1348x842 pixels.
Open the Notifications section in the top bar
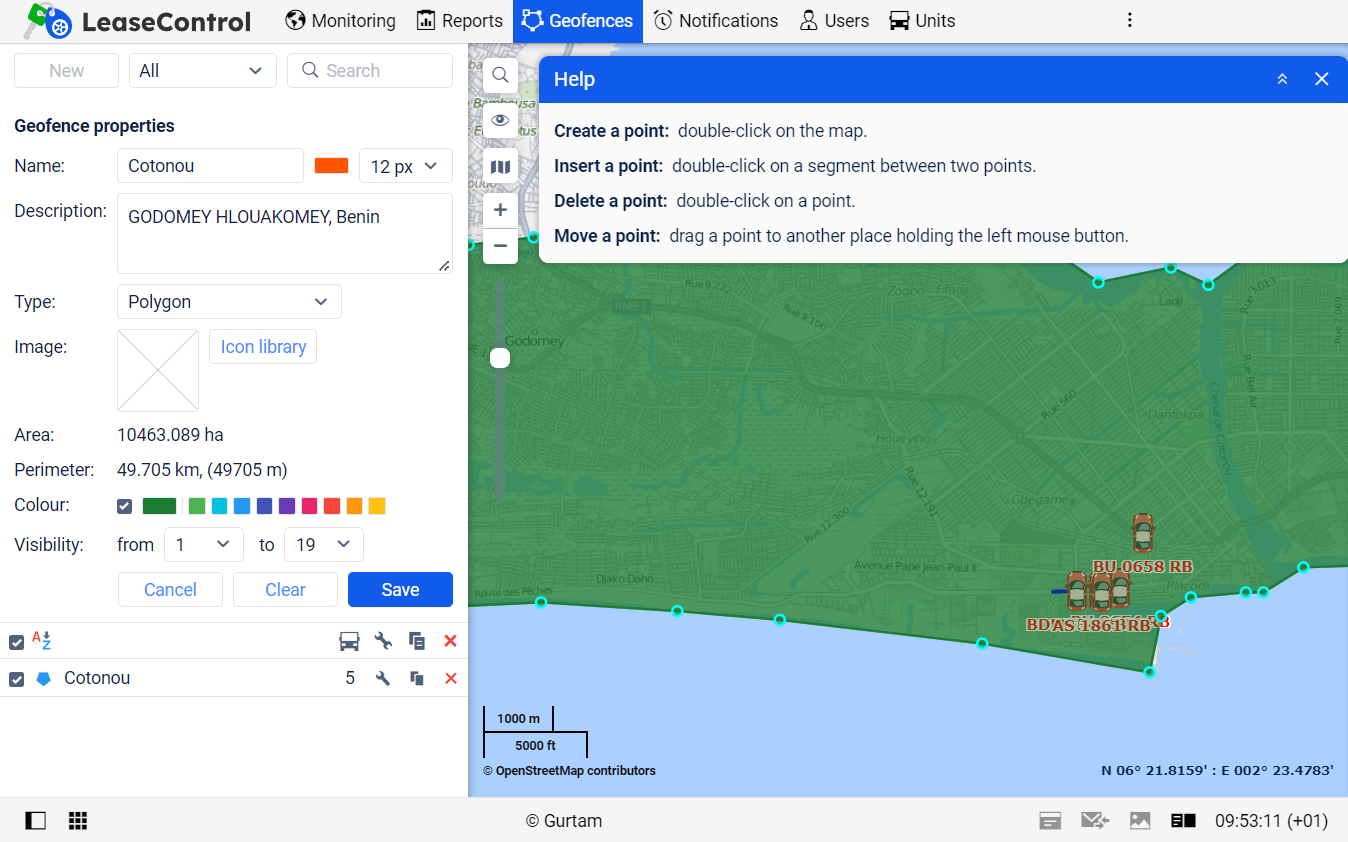click(x=716, y=20)
